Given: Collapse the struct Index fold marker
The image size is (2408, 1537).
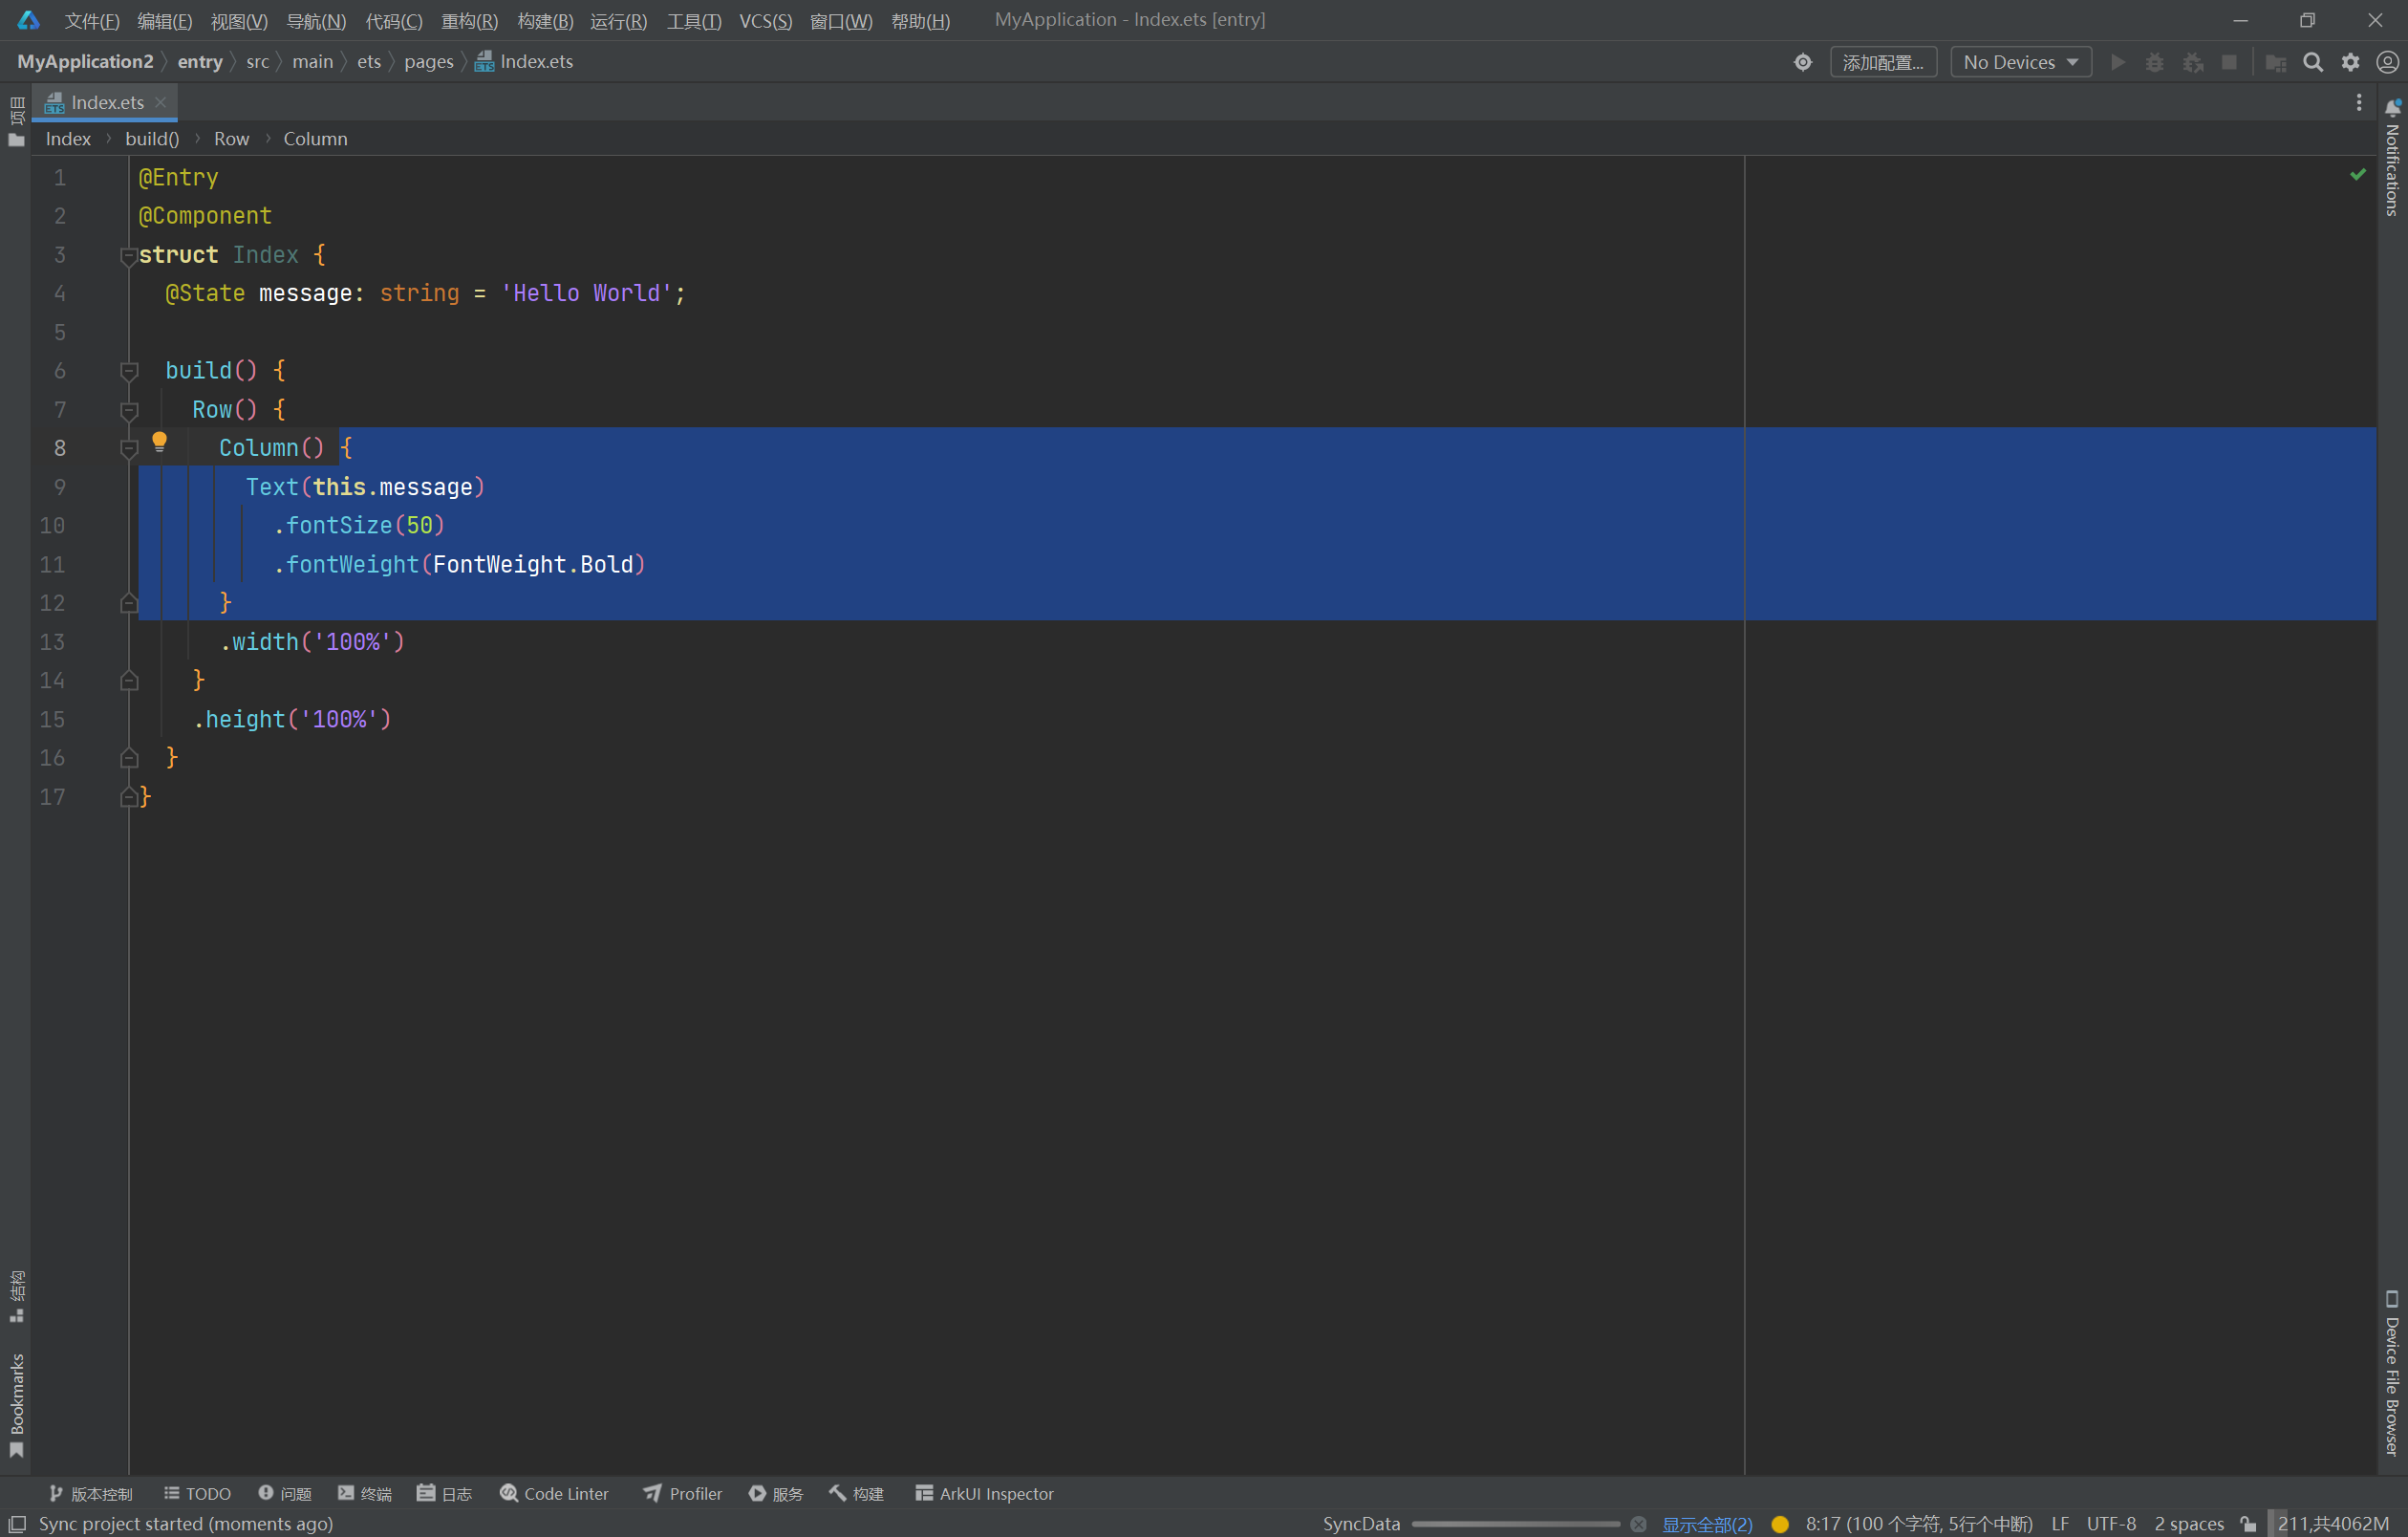Looking at the screenshot, I should [129, 256].
